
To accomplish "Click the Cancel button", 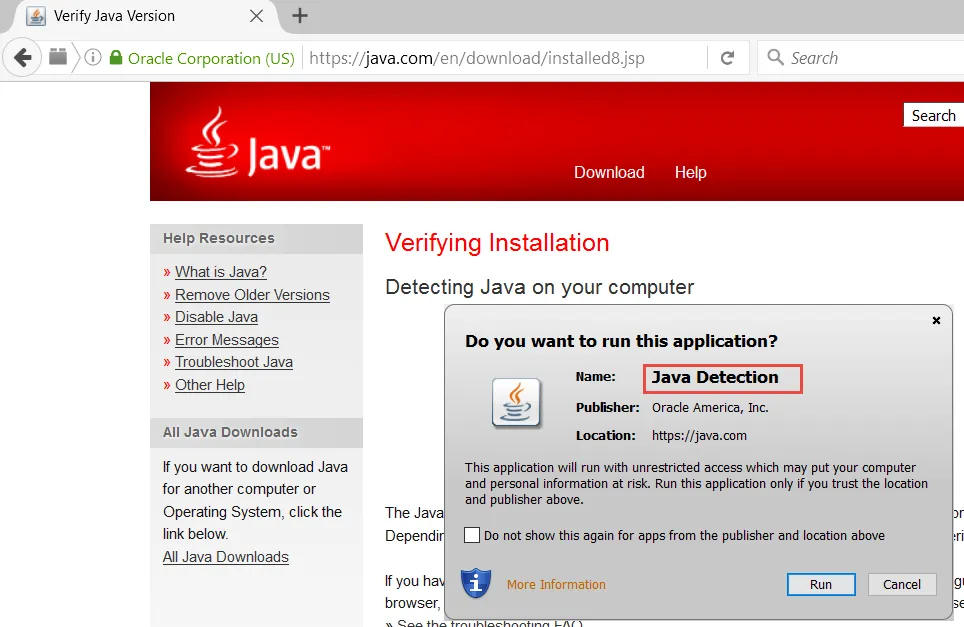I will tap(902, 584).
